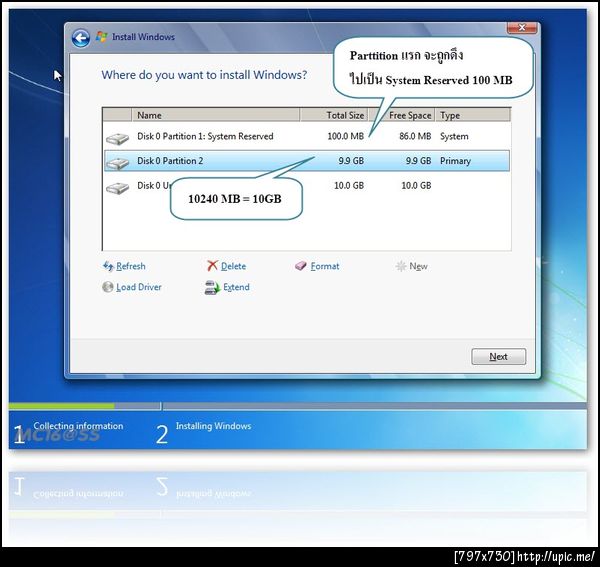600x567 pixels.
Task: Click the Installing Windows step label
Action: point(213,426)
